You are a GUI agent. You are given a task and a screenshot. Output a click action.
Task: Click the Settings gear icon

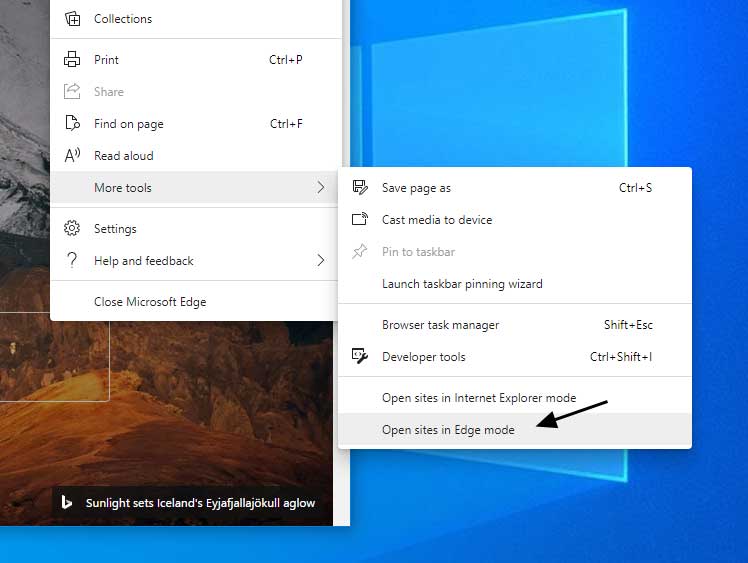(72, 228)
